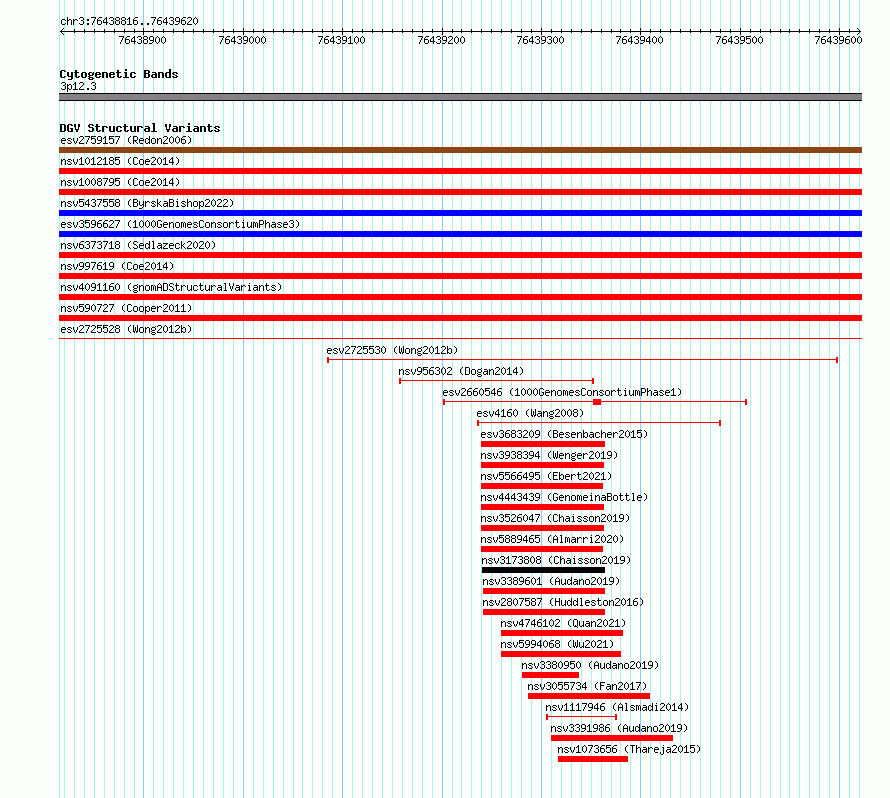
Task: Select nsv5889465 (Almarri2020) label
Action: coord(552,539)
